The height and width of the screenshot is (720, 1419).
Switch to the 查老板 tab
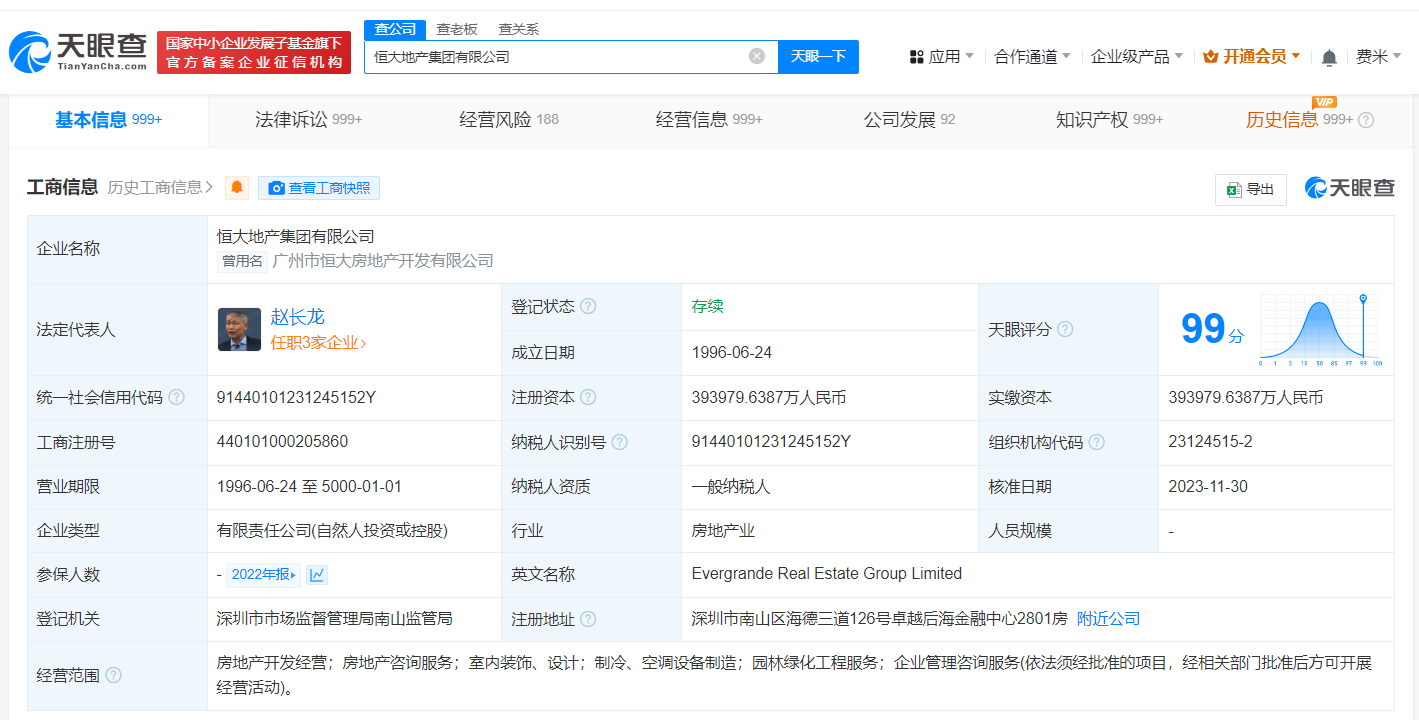456,29
